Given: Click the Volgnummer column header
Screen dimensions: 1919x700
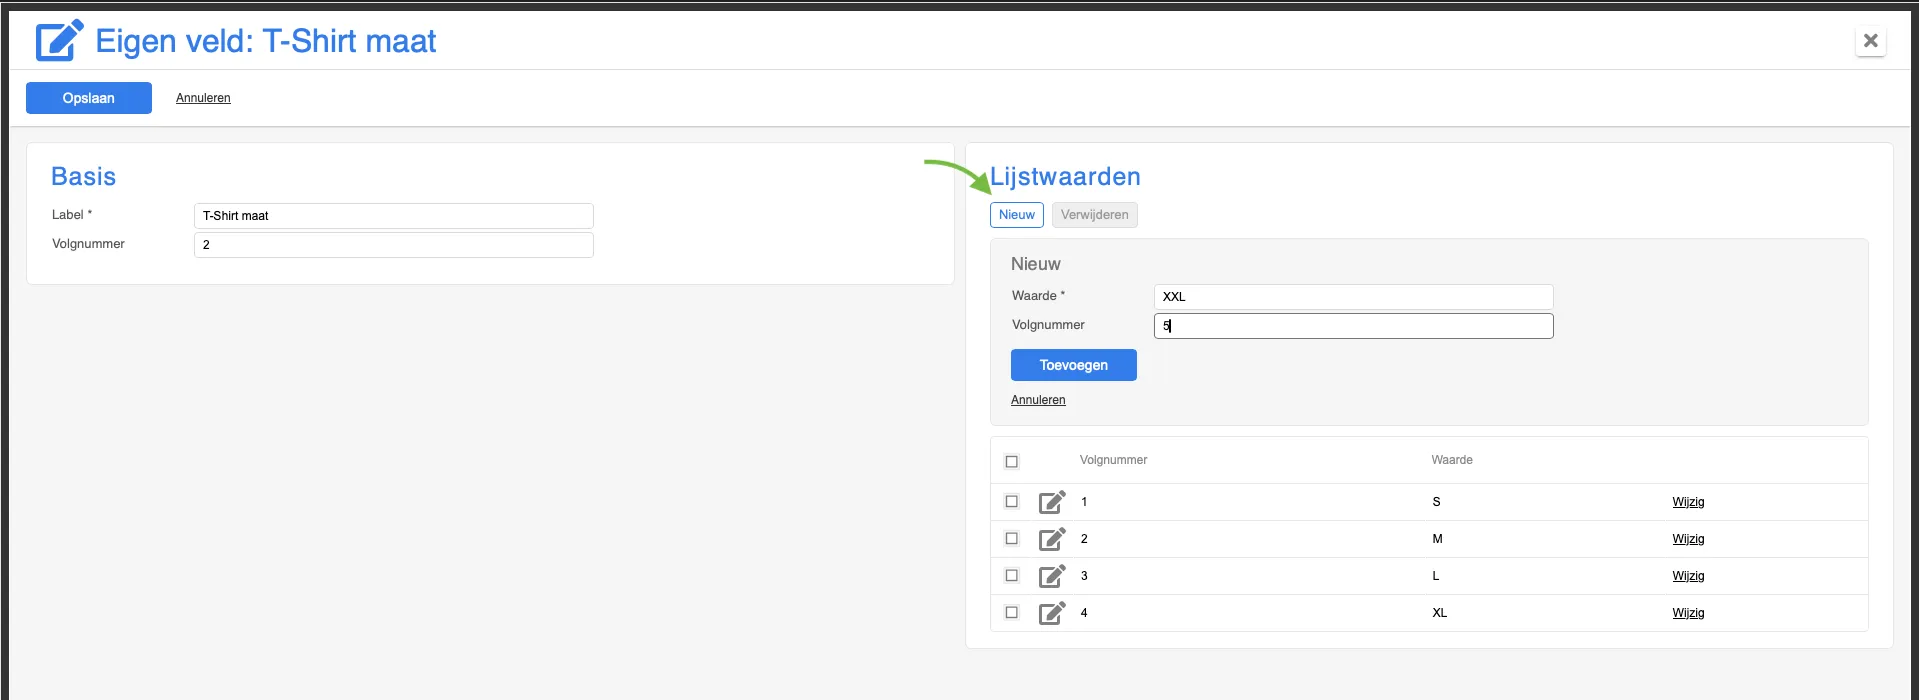Looking at the screenshot, I should [x=1113, y=460].
